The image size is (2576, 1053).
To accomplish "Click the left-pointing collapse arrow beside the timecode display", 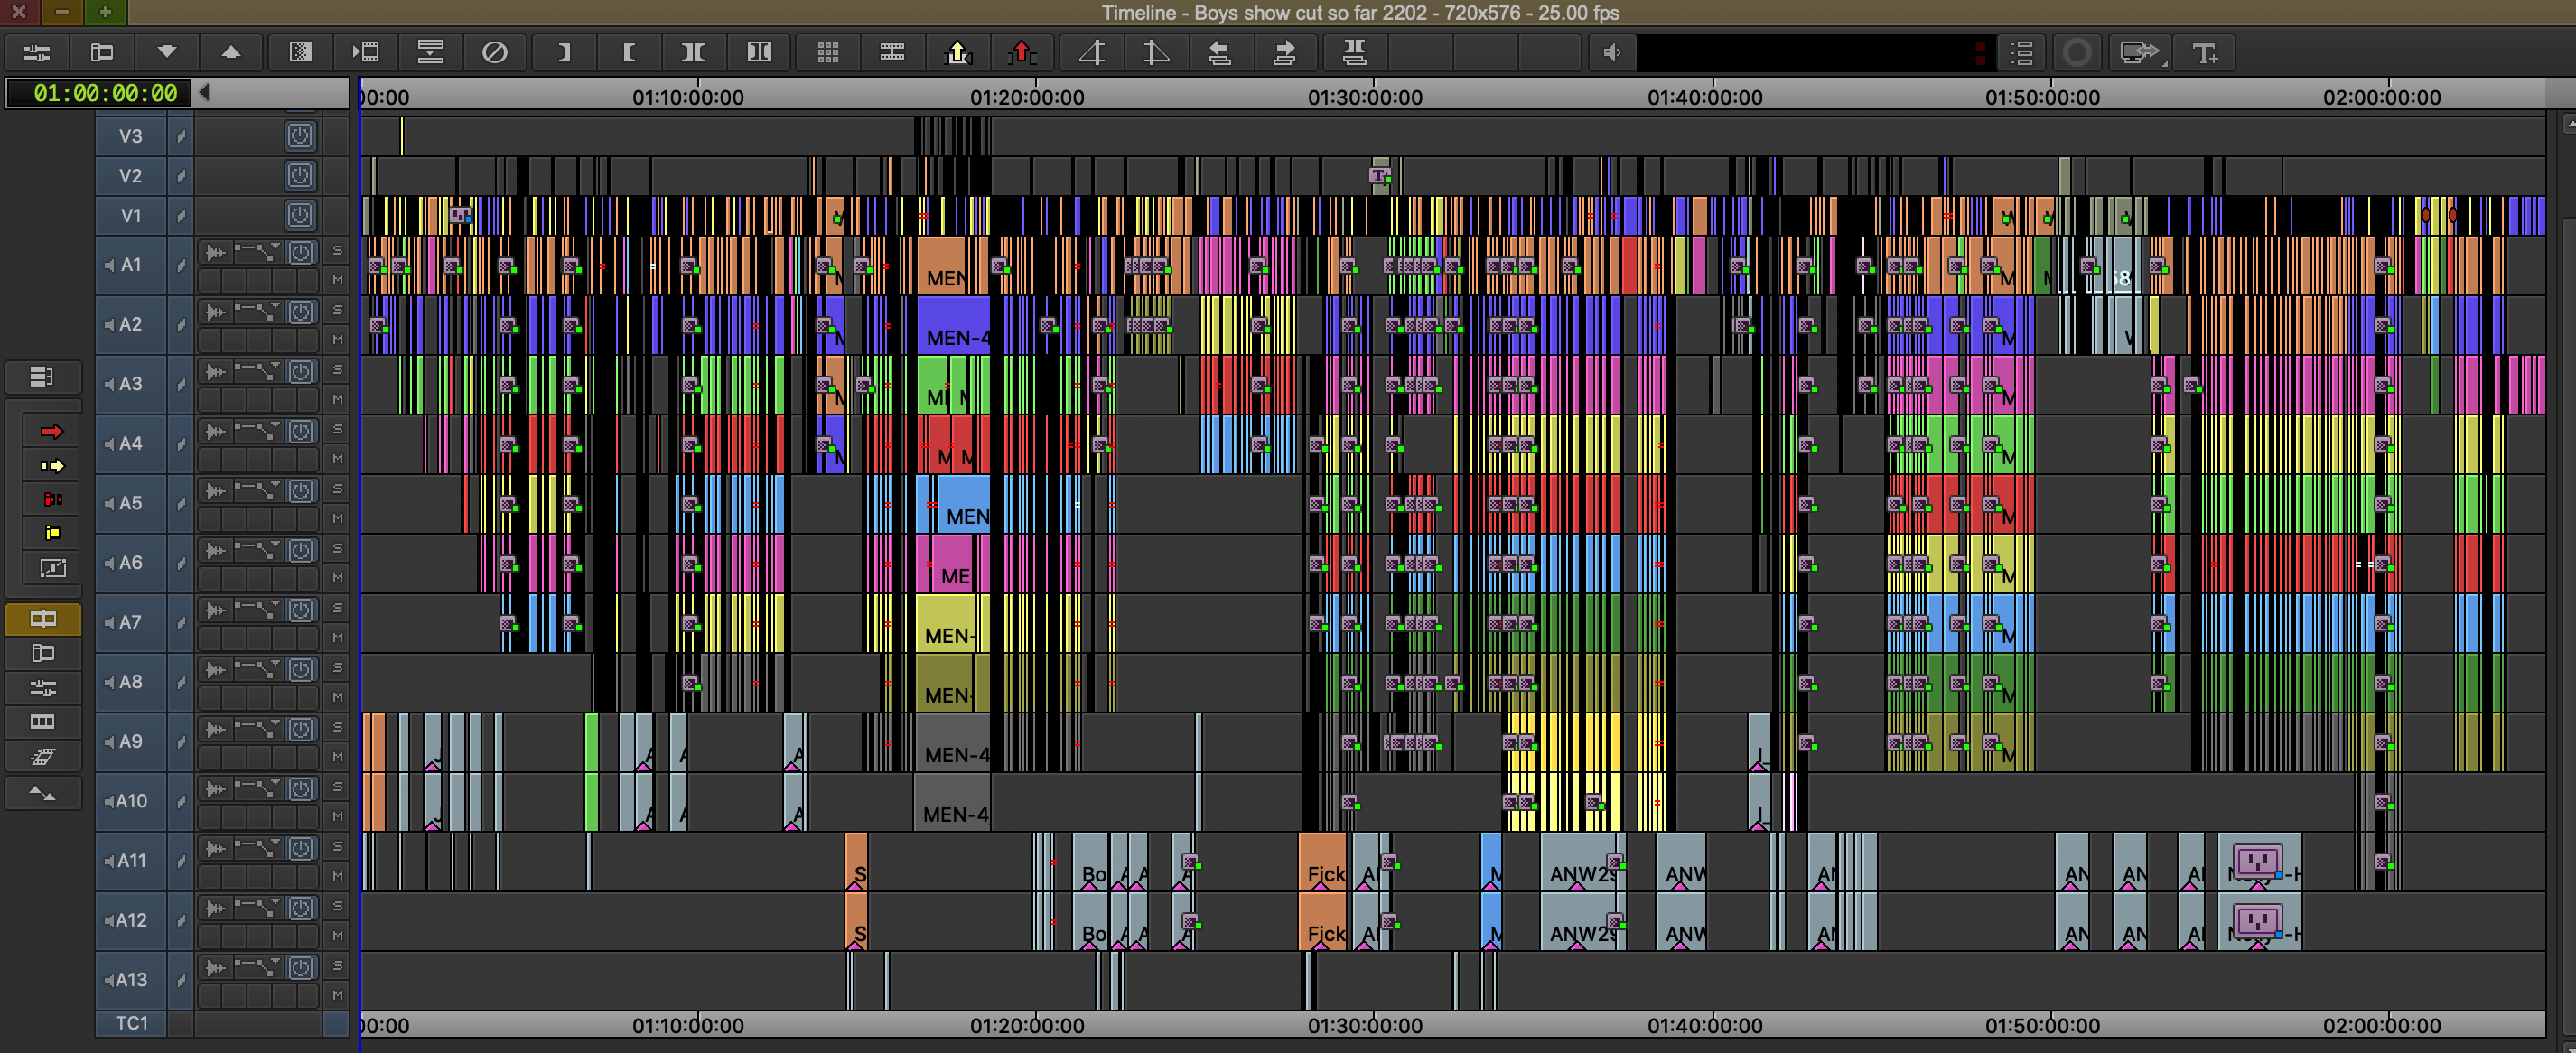I will pos(204,93).
